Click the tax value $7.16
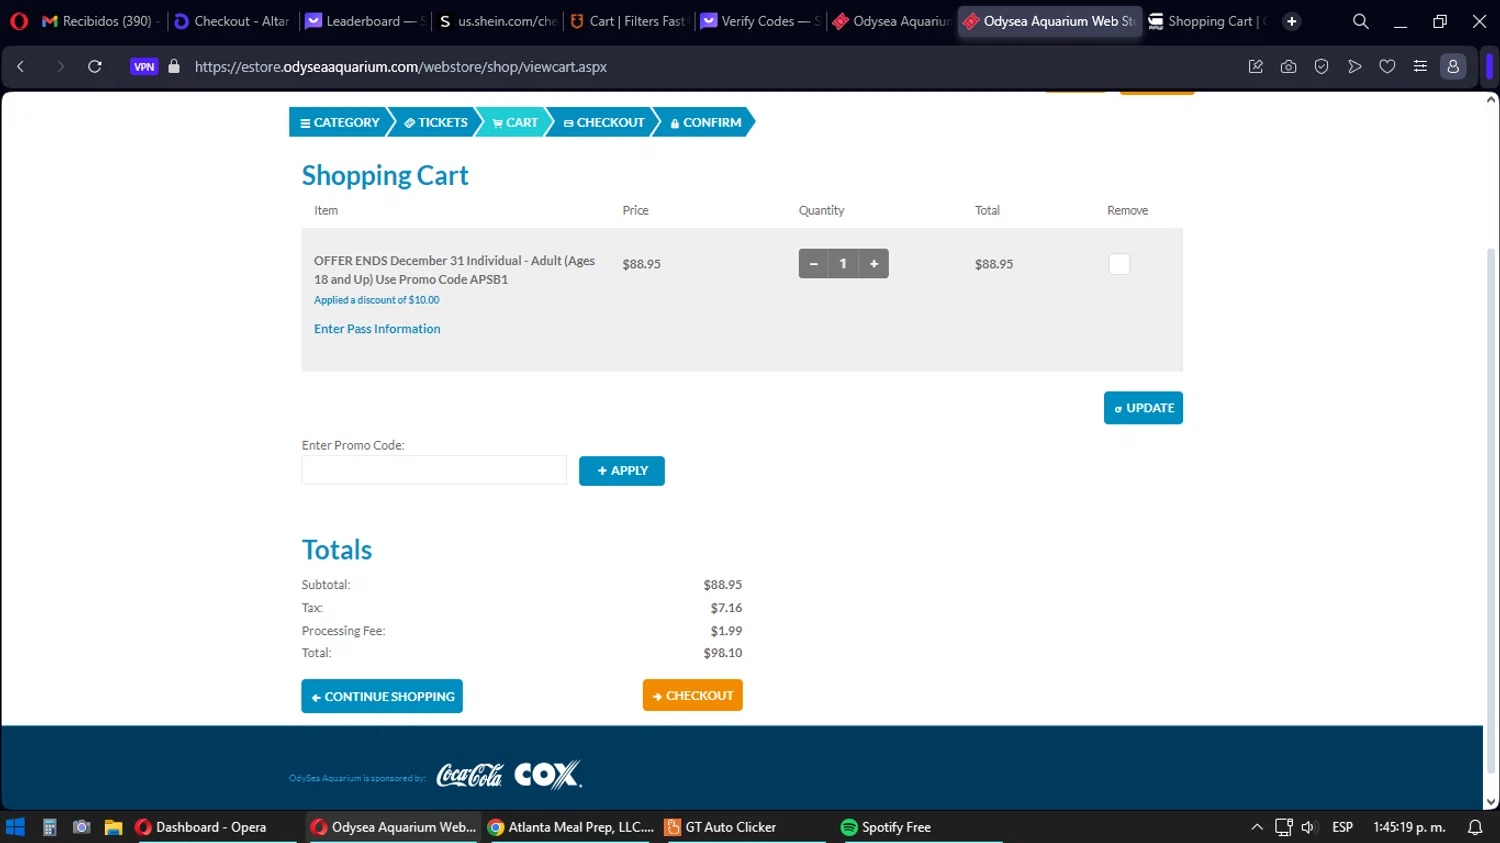 [x=726, y=608]
